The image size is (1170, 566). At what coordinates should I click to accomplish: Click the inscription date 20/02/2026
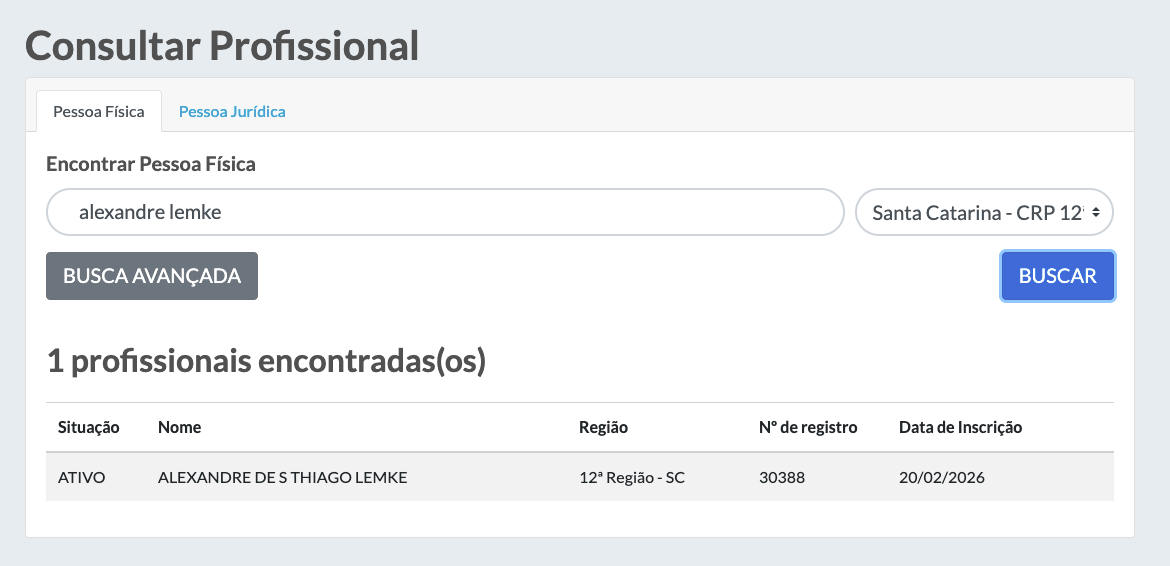[x=942, y=477]
